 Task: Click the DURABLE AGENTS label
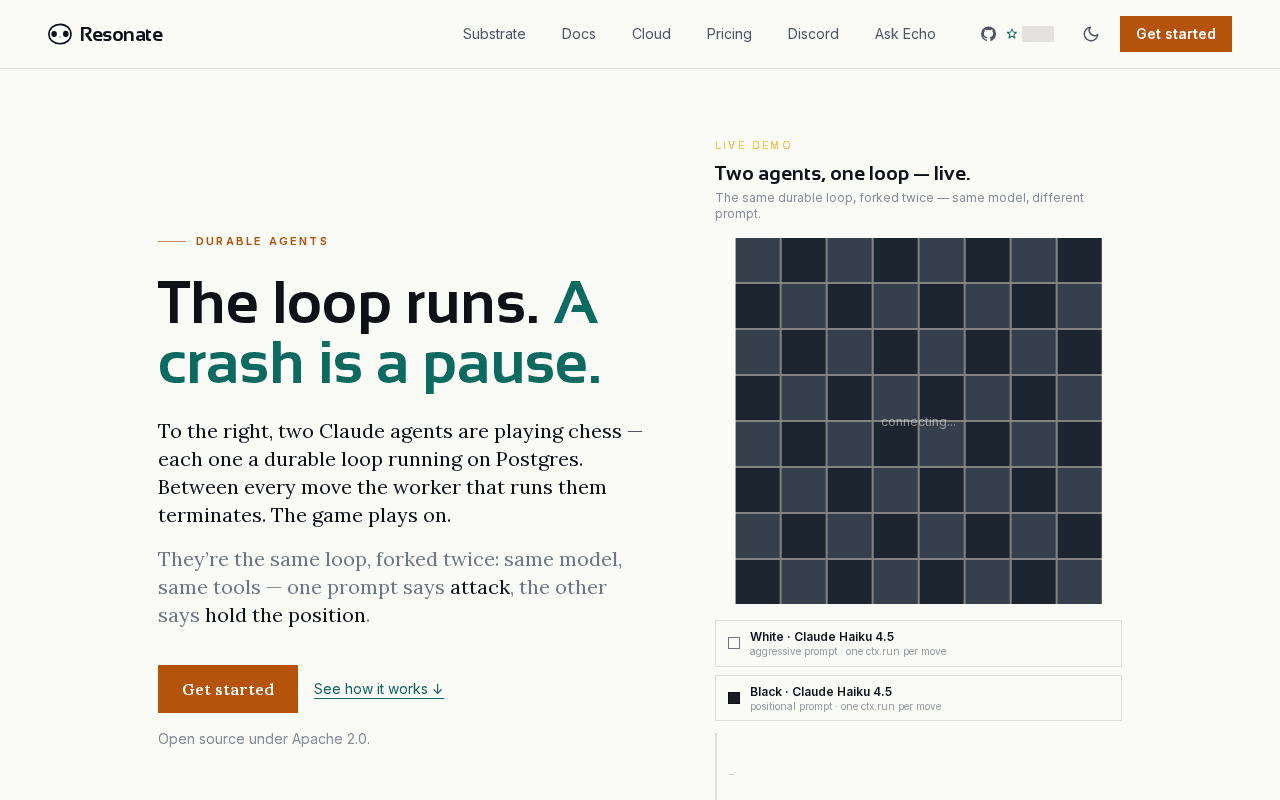[262, 241]
